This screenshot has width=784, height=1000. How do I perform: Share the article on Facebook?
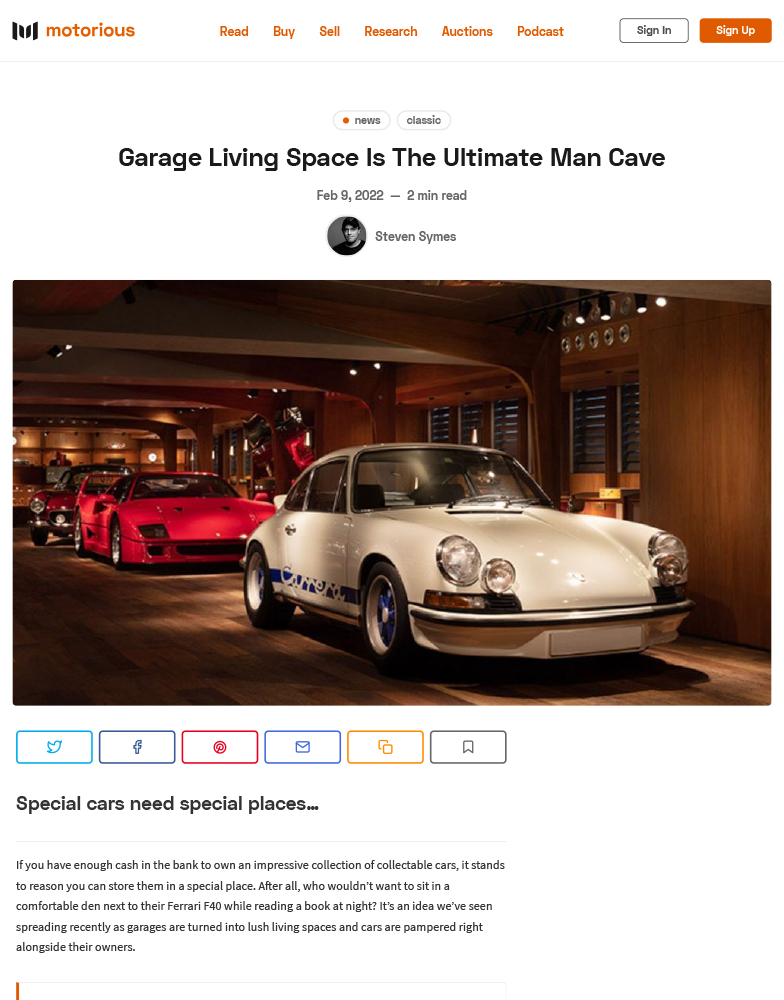coord(137,747)
